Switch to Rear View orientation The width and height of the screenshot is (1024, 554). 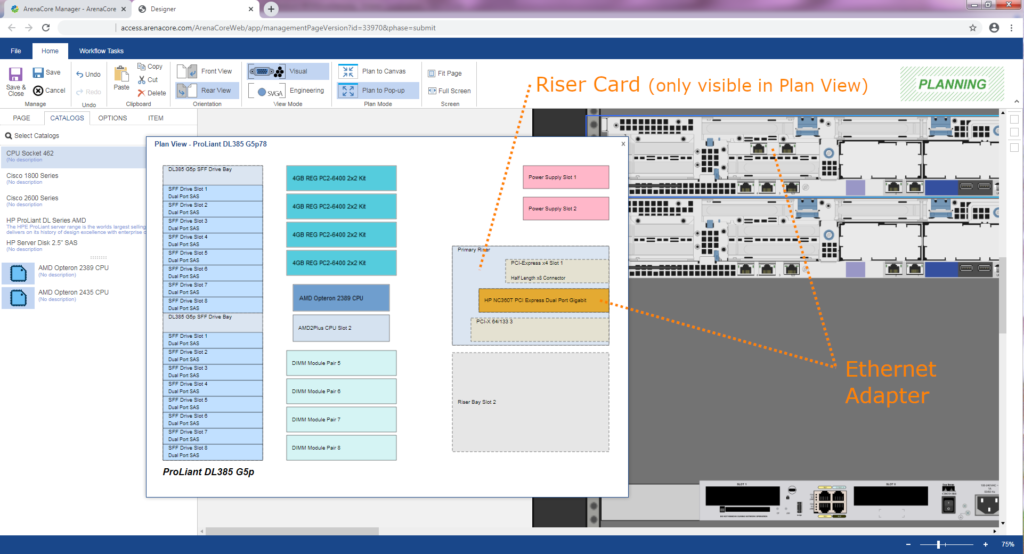[205, 90]
